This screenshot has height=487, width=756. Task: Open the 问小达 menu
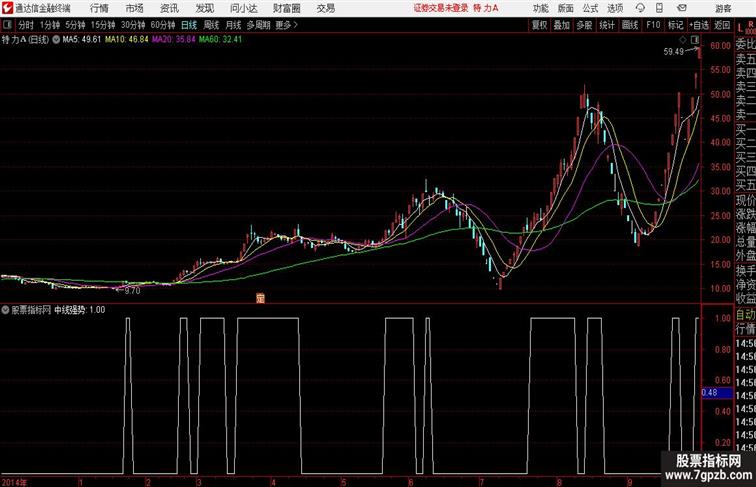[x=243, y=8]
